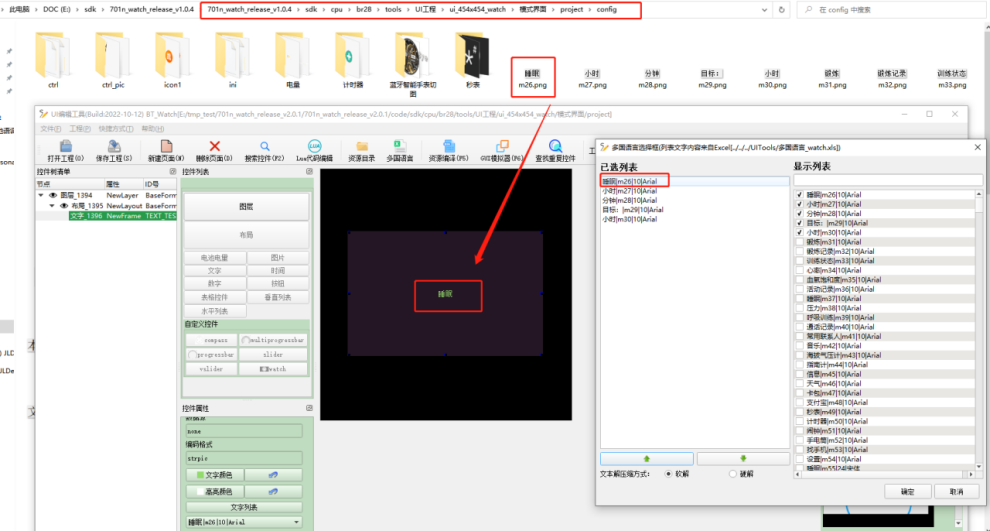Screen dimensions: 990x531
Task: Click the 显示列表 filter input field
Action: [887, 181]
